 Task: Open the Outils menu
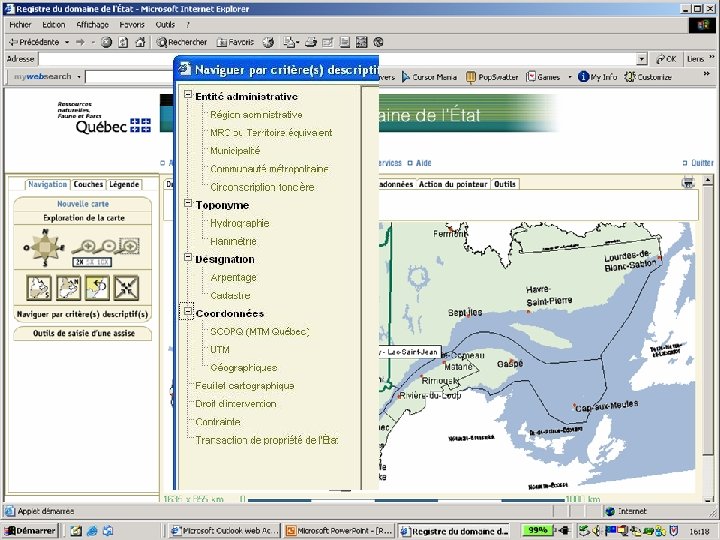[165, 25]
